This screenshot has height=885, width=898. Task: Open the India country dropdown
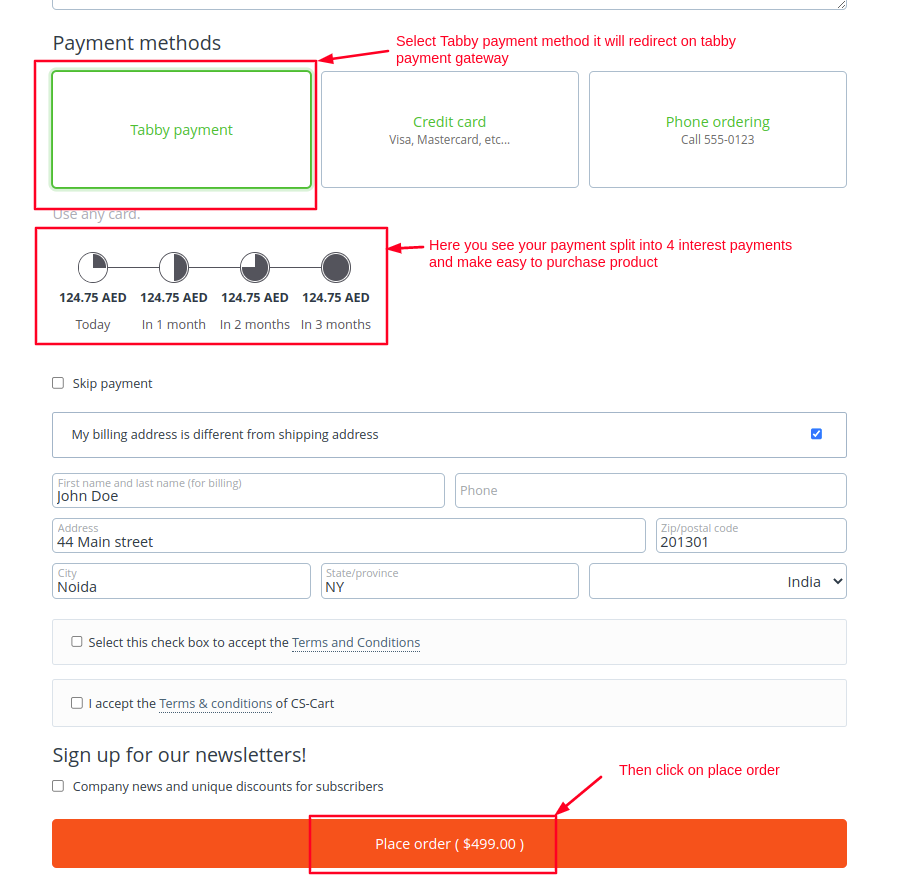(x=717, y=581)
